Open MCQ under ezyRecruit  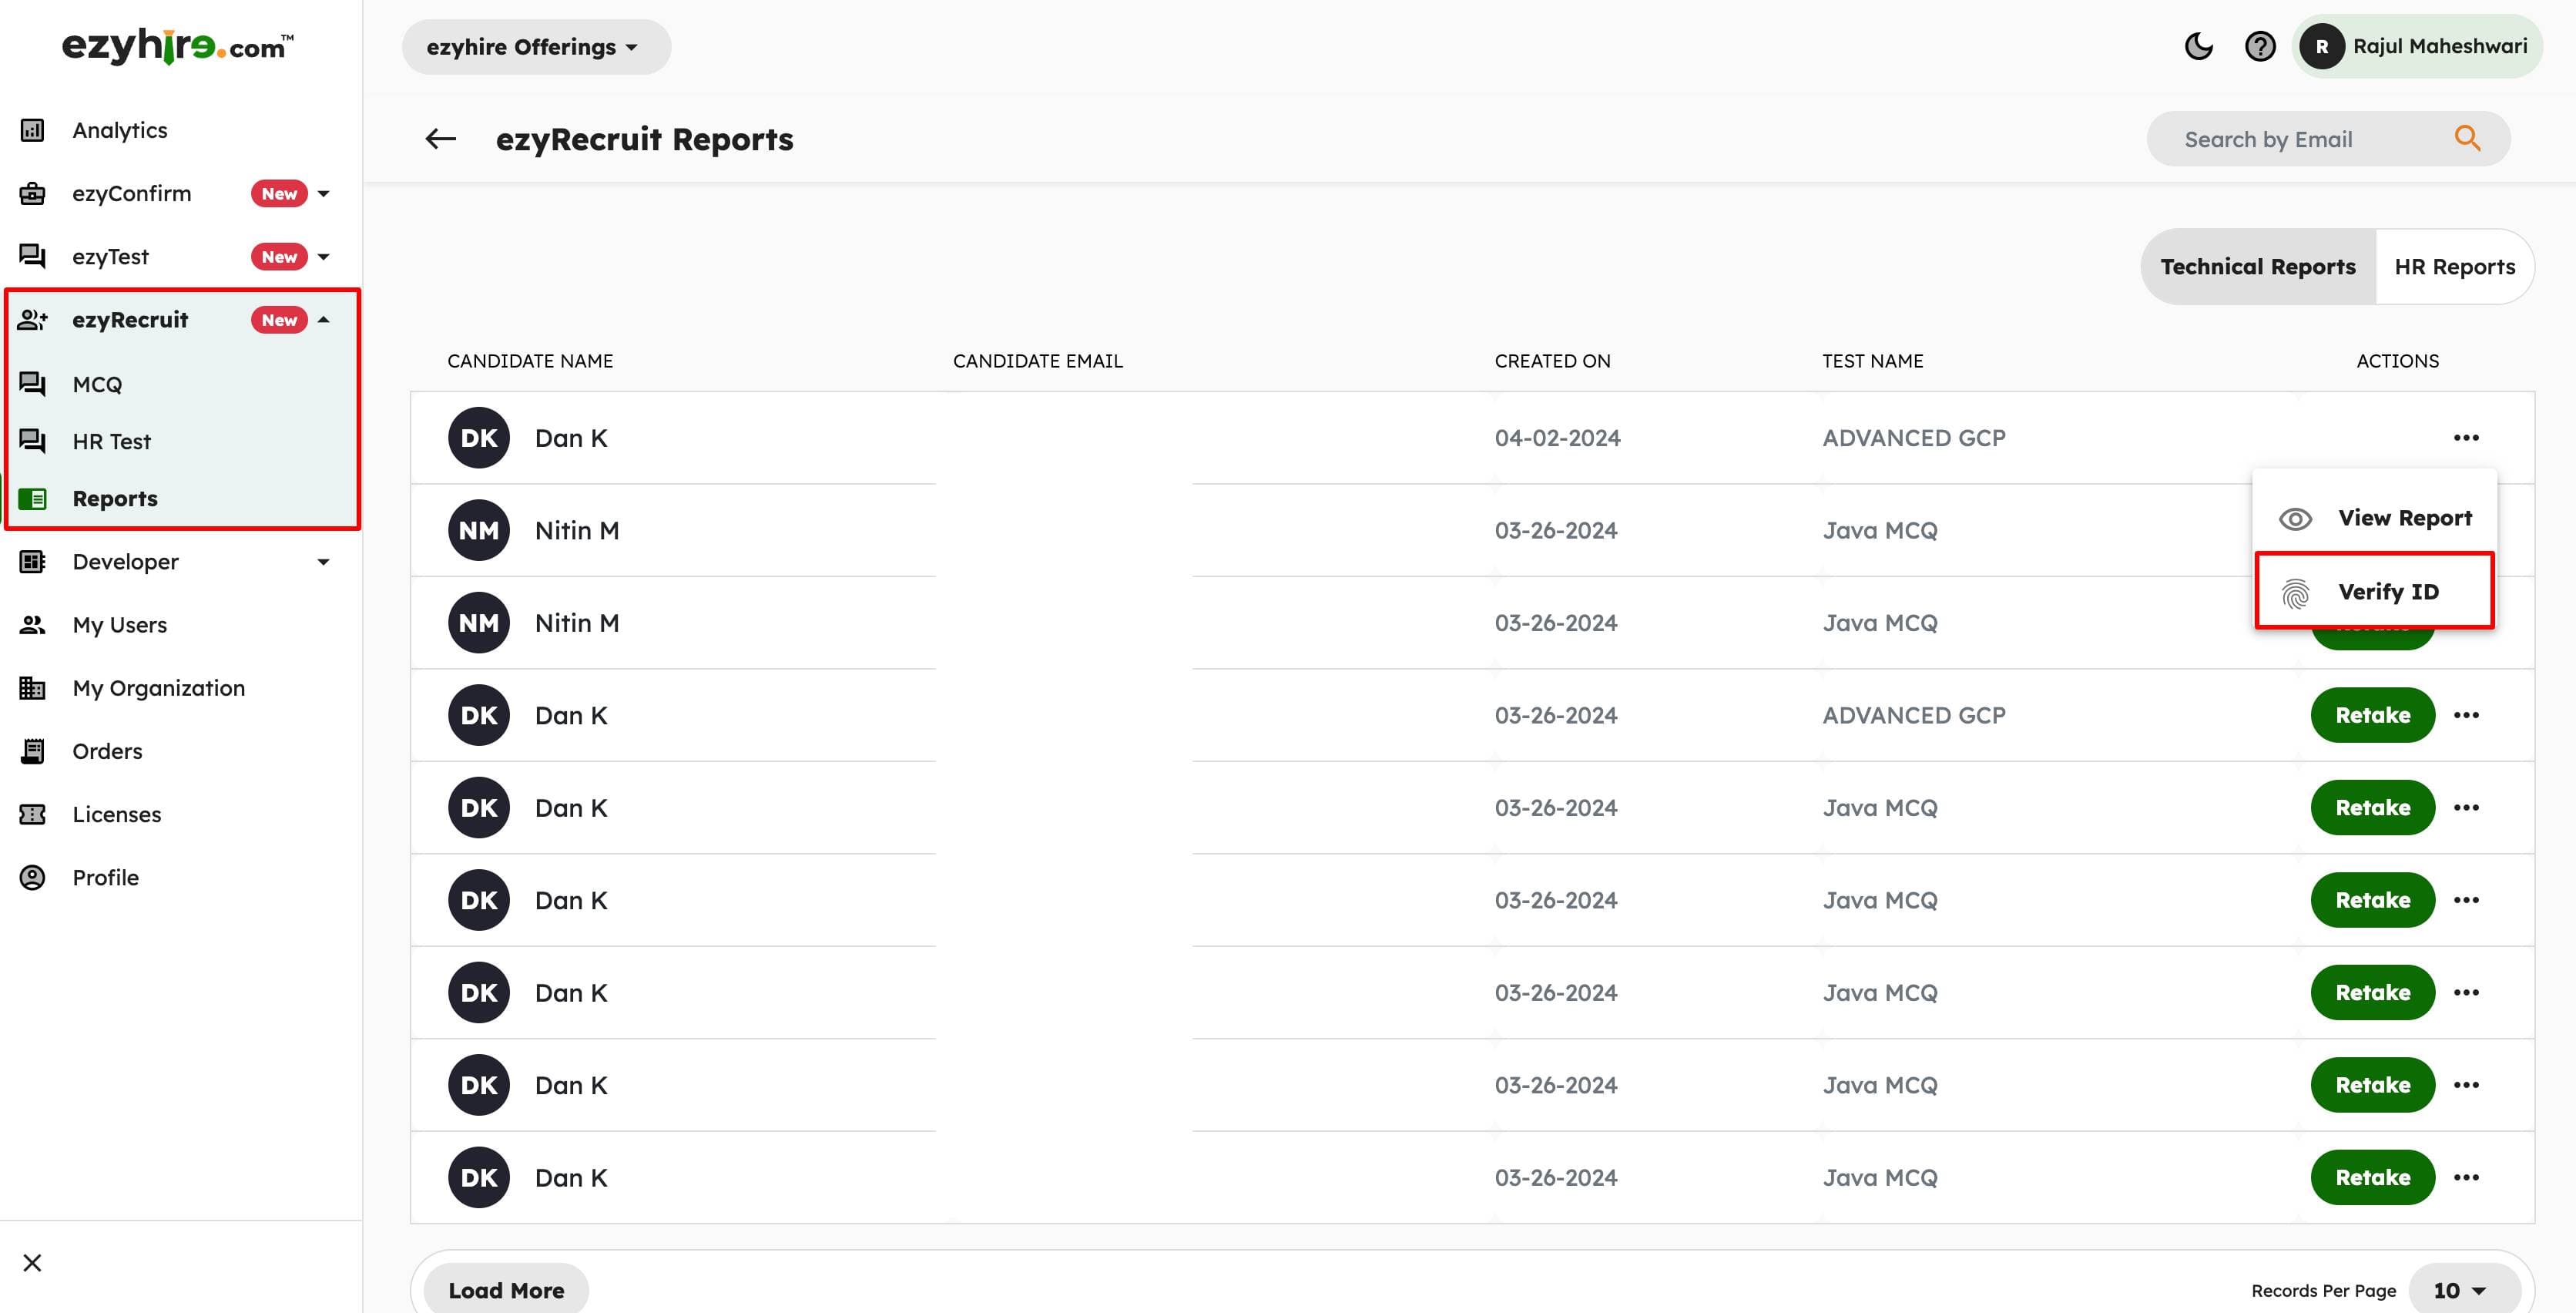pos(97,385)
